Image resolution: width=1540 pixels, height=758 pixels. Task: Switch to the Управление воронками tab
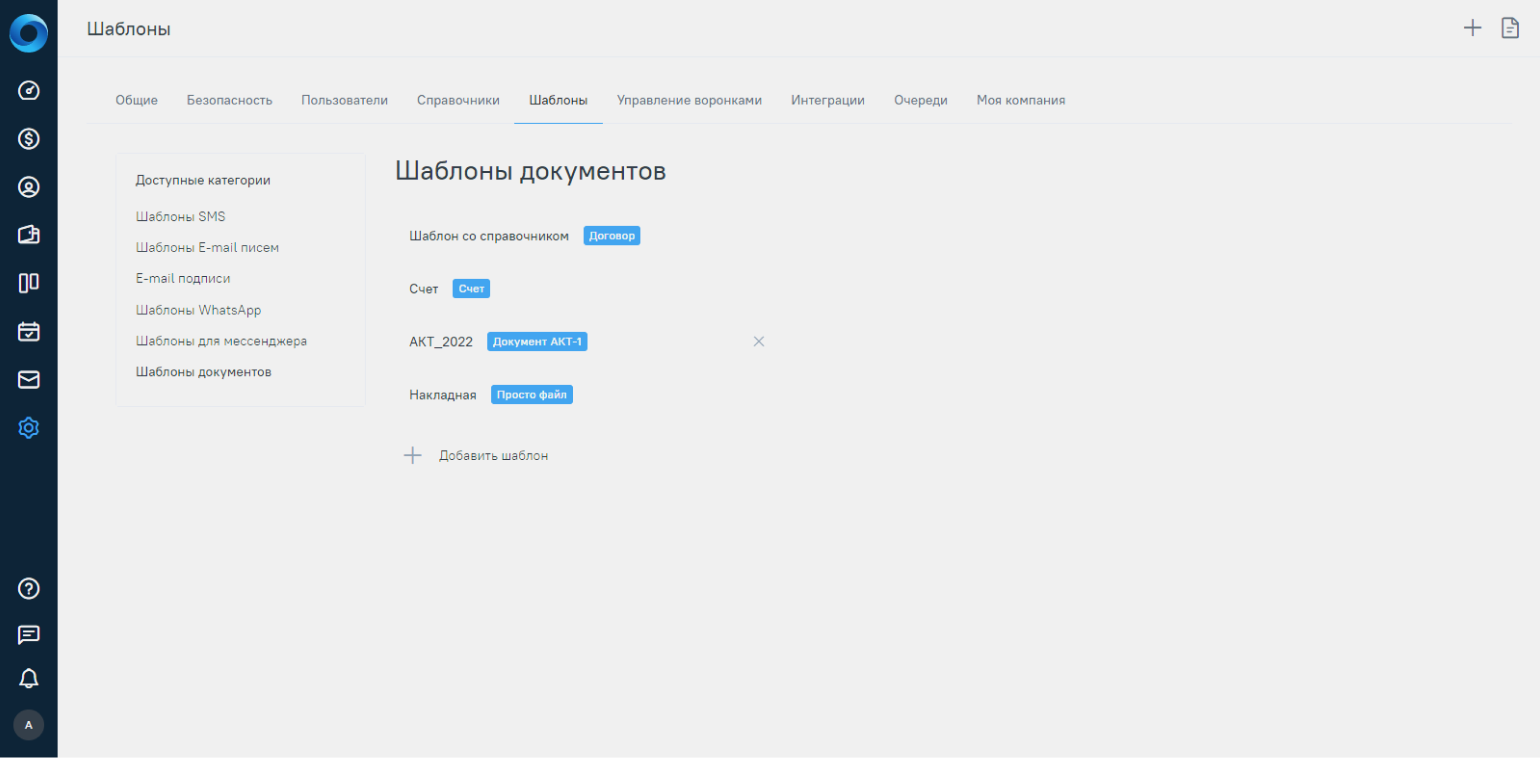(689, 100)
